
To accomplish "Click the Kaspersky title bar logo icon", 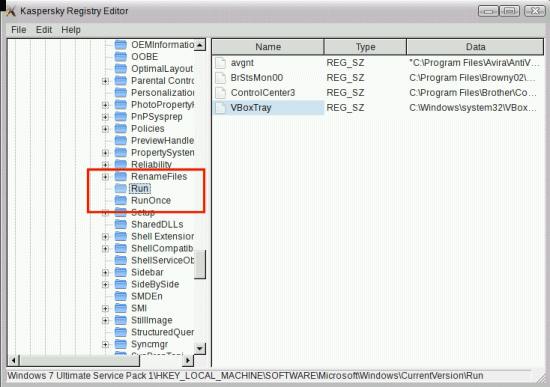I will (11, 11).
